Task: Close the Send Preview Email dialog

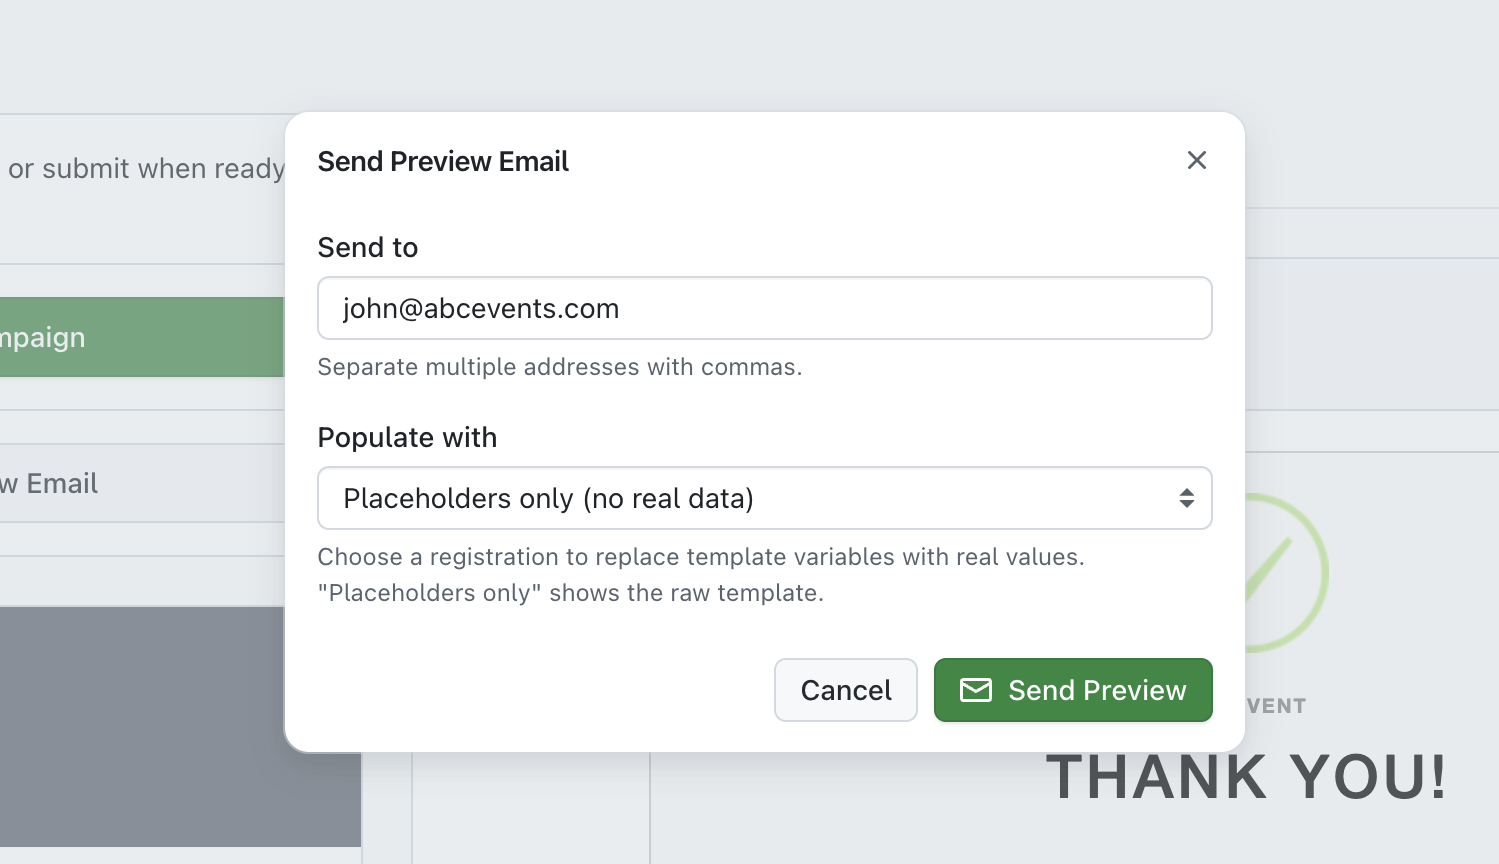Action: coord(1196,160)
